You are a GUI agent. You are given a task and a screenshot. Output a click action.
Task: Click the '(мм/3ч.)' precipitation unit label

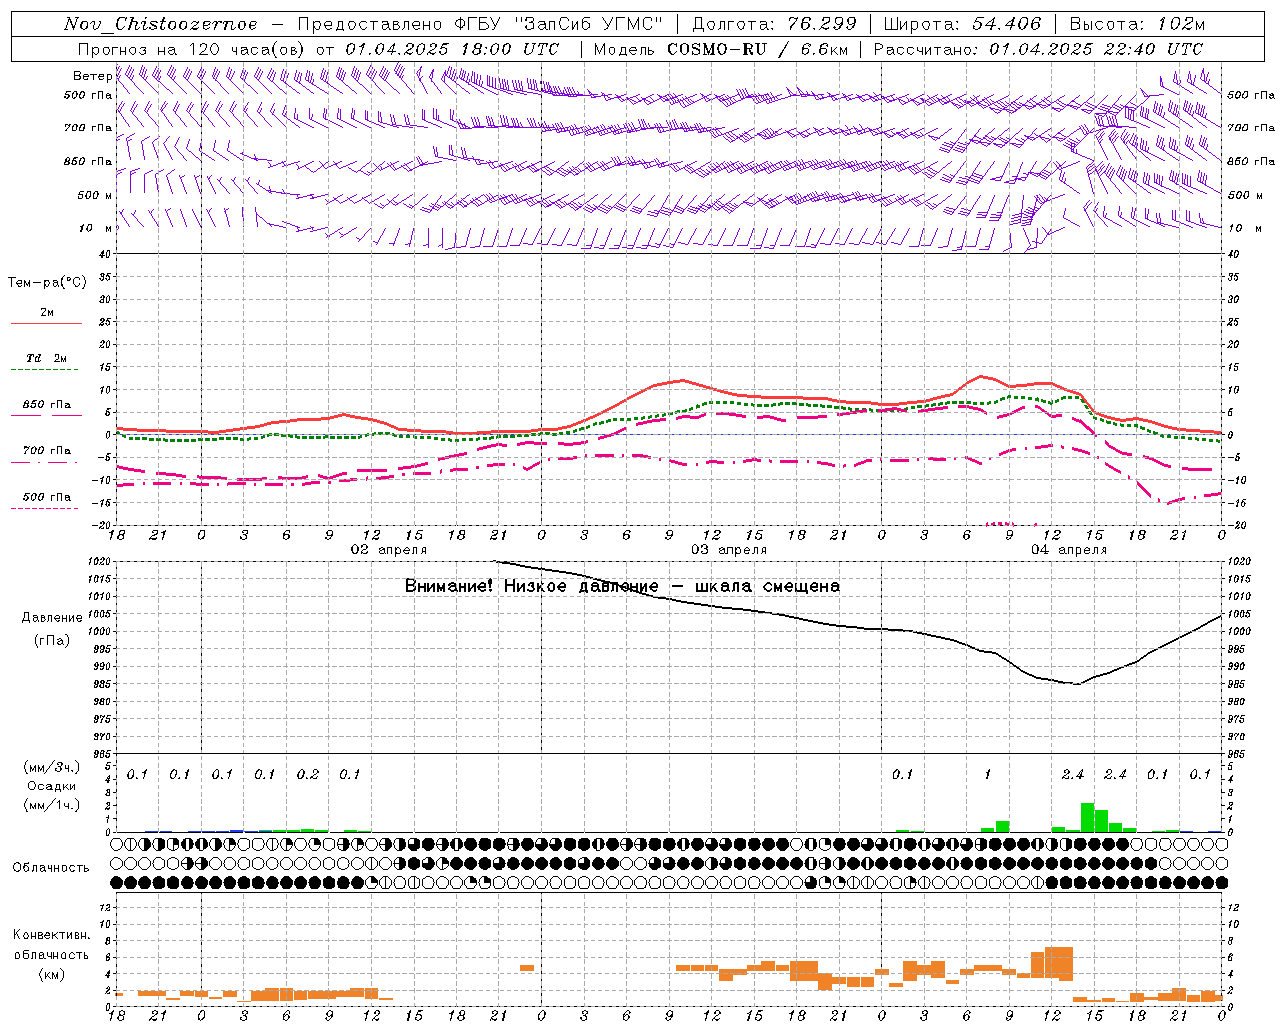pos(51,767)
